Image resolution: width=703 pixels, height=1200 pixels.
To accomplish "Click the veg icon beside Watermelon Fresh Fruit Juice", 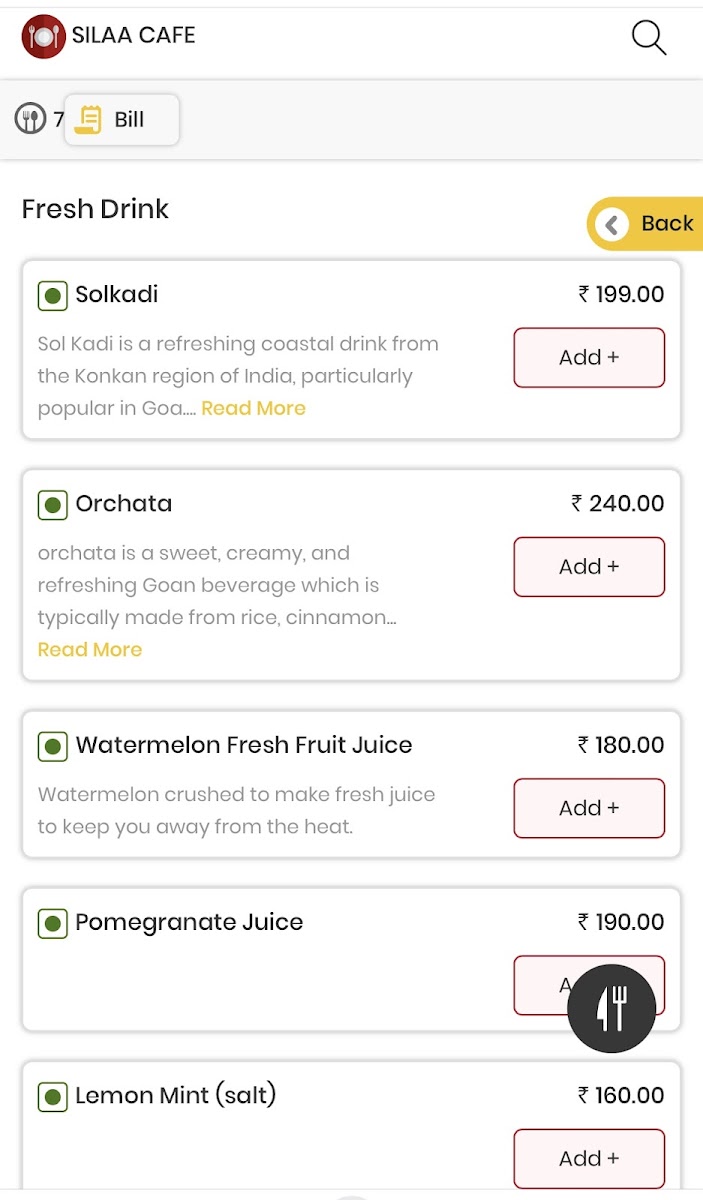I will click(52, 746).
